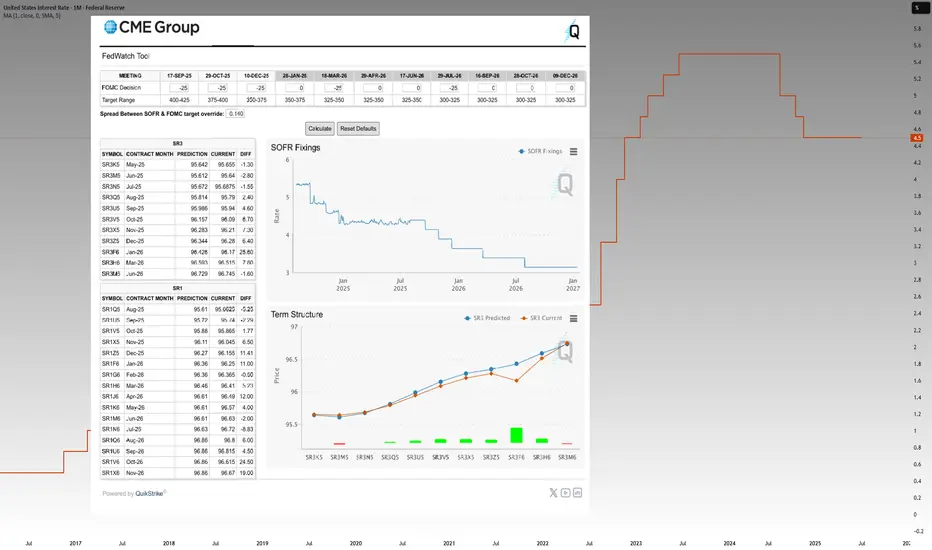The width and height of the screenshot is (932, 550).
Task: Toggle SOFR Fixings series in legend
Action: pos(540,152)
